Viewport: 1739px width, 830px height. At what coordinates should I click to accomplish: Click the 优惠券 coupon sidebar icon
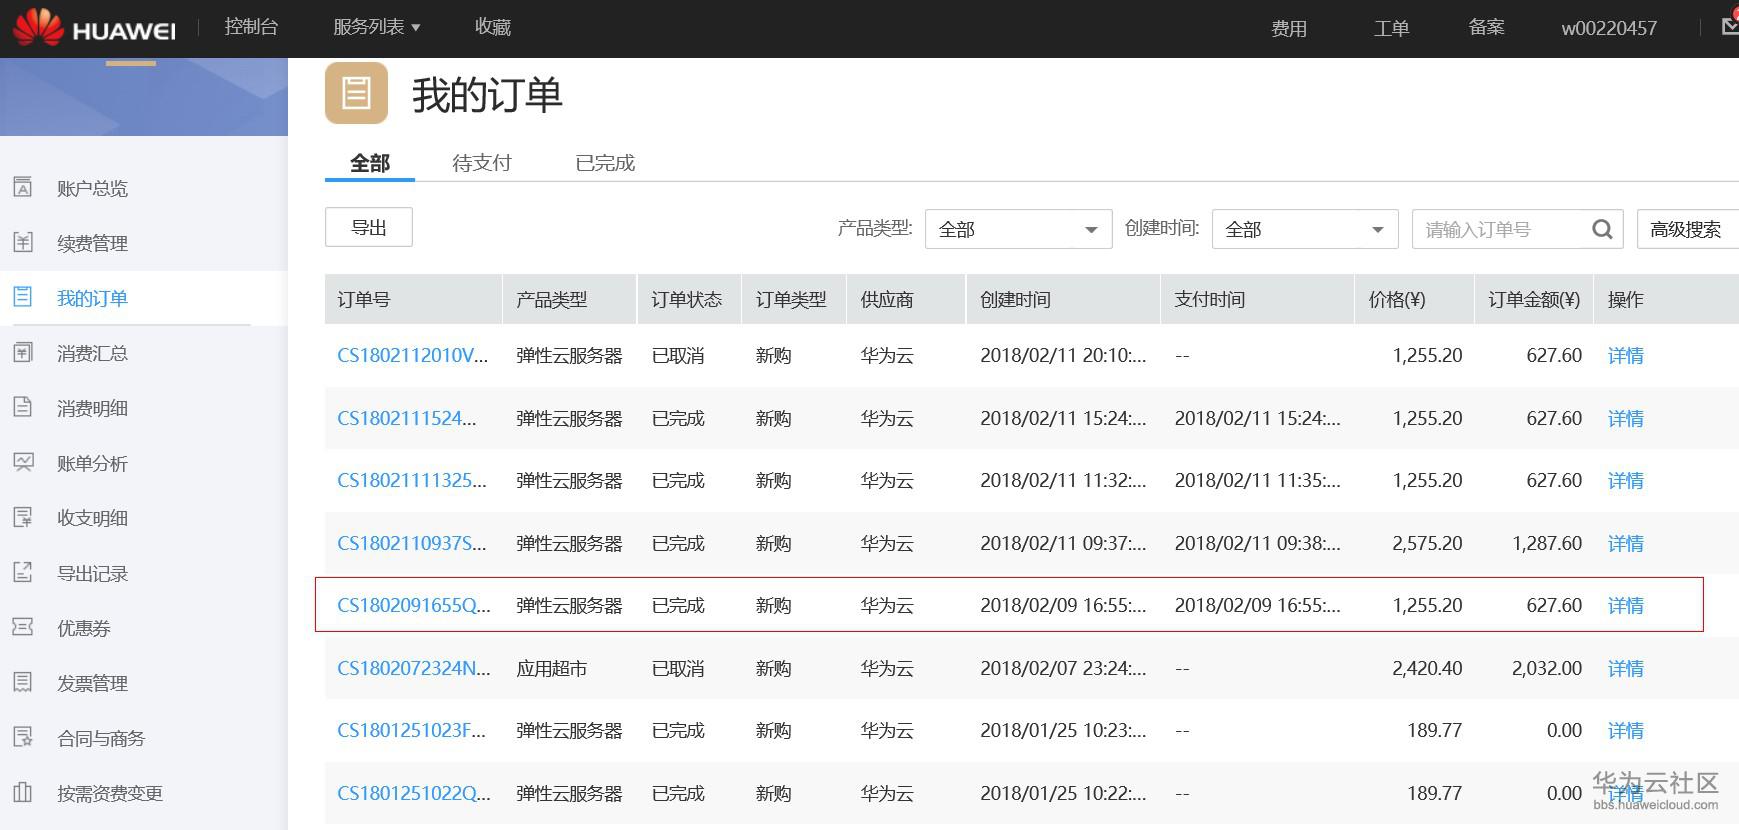click(x=23, y=627)
